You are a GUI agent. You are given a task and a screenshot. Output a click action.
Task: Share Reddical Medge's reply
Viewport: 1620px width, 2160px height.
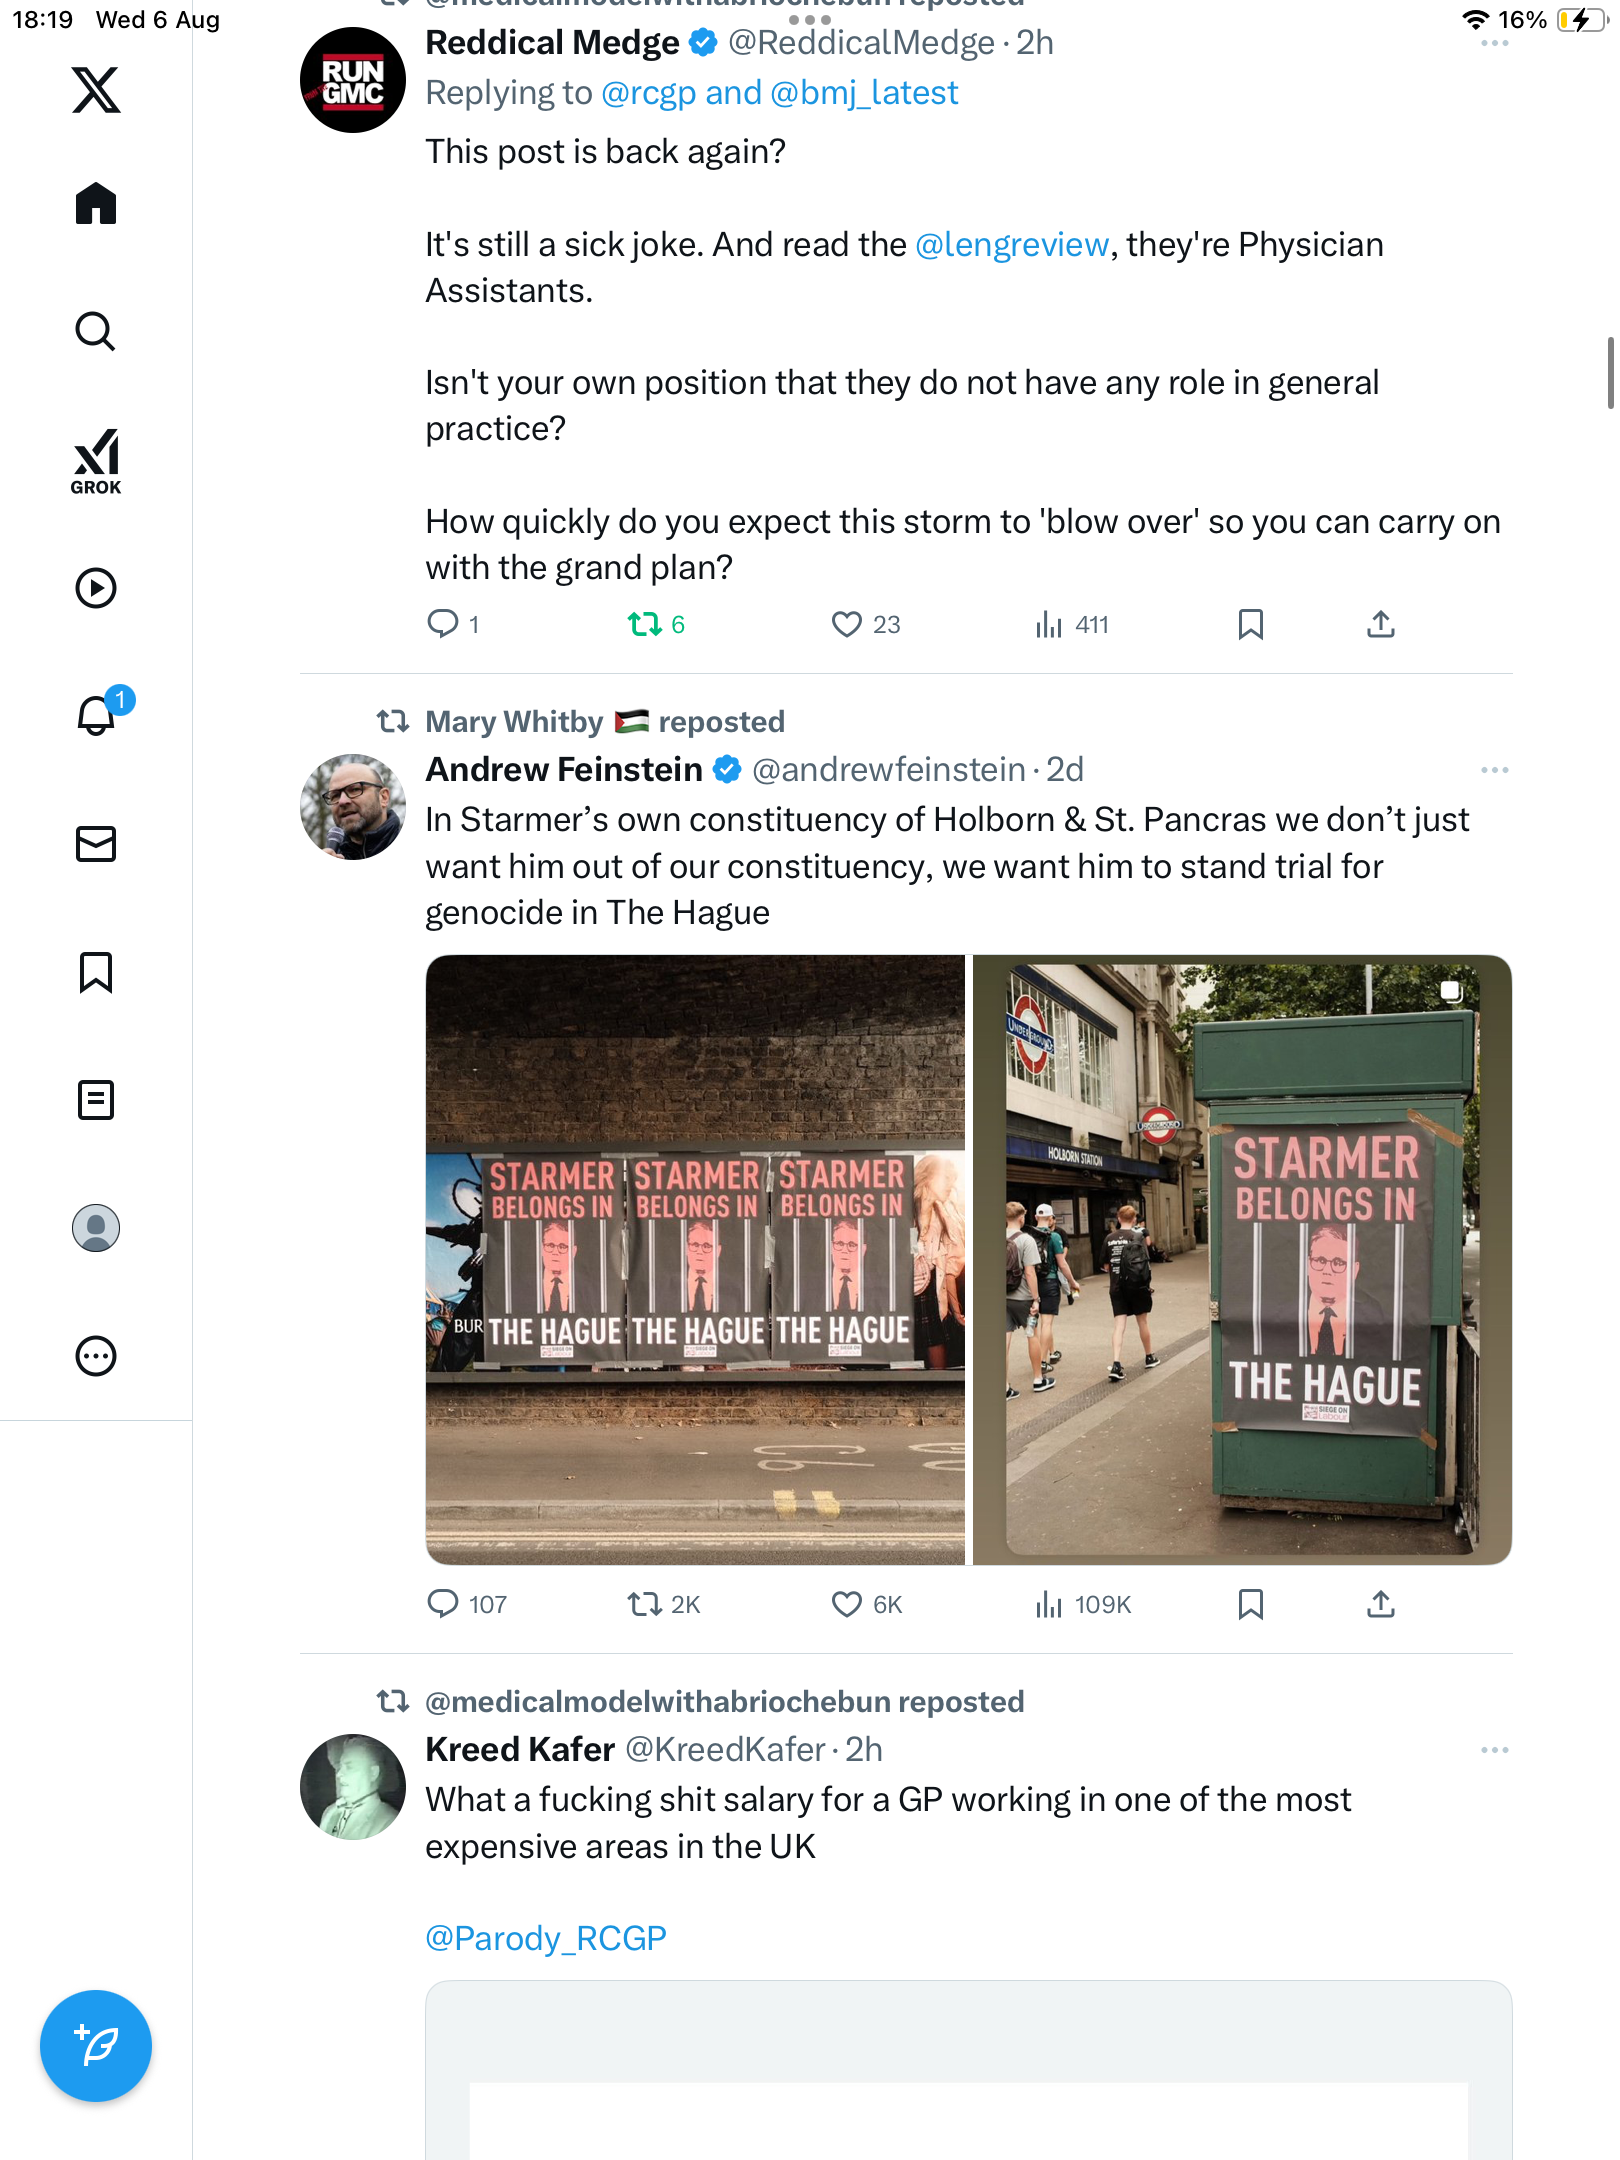(x=1380, y=625)
